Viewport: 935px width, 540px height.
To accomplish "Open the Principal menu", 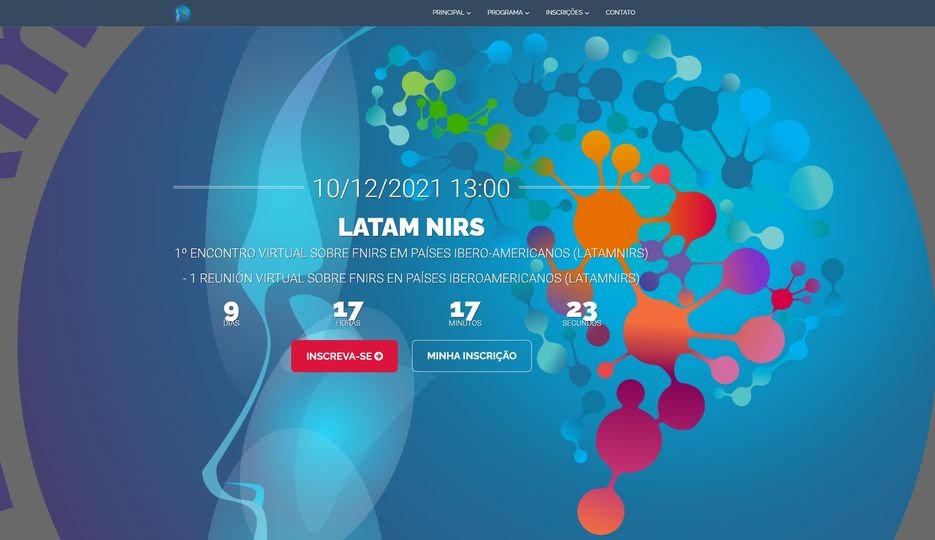I will coord(451,13).
